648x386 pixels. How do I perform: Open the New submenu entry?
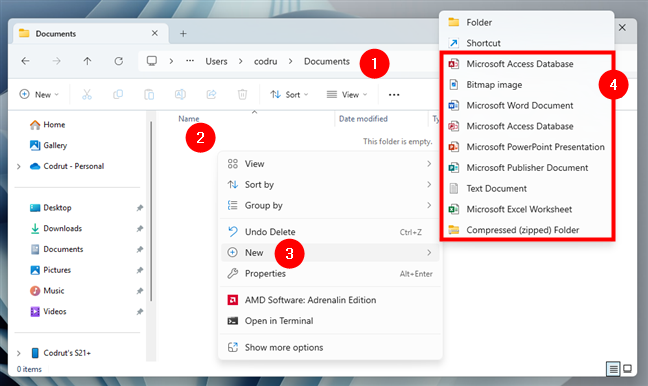(330, 253)
